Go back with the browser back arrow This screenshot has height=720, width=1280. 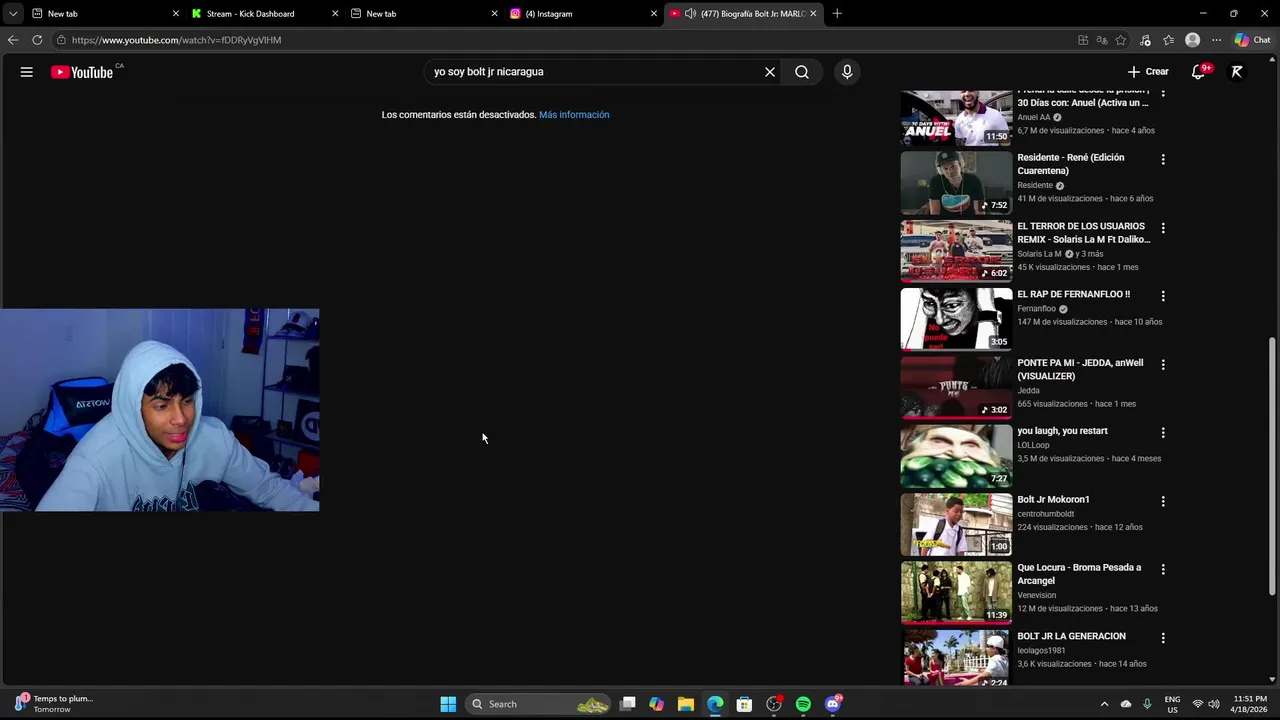[x=13, y=40]
